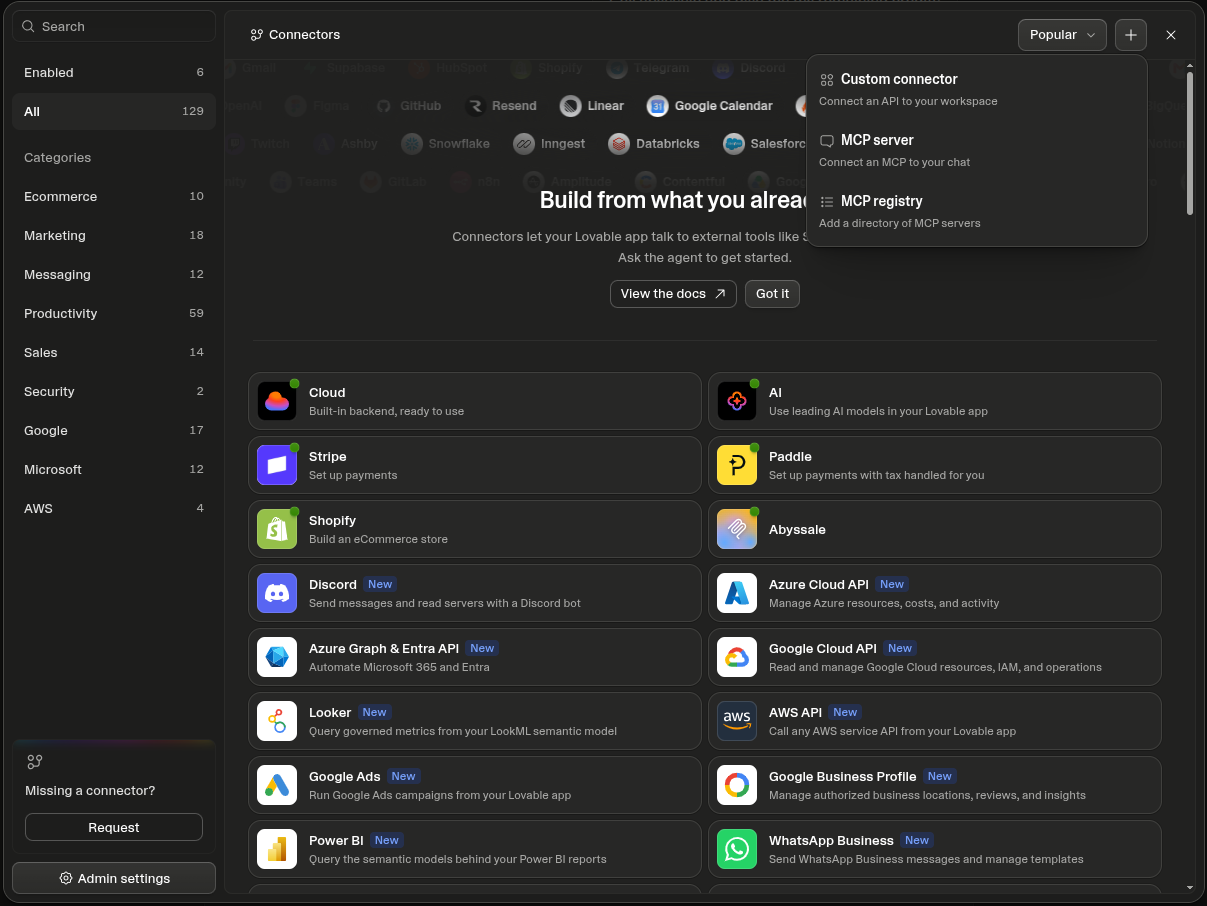Click the Google Calendar logo in banner
1207x906 pixels.
(x=657, y=106)
